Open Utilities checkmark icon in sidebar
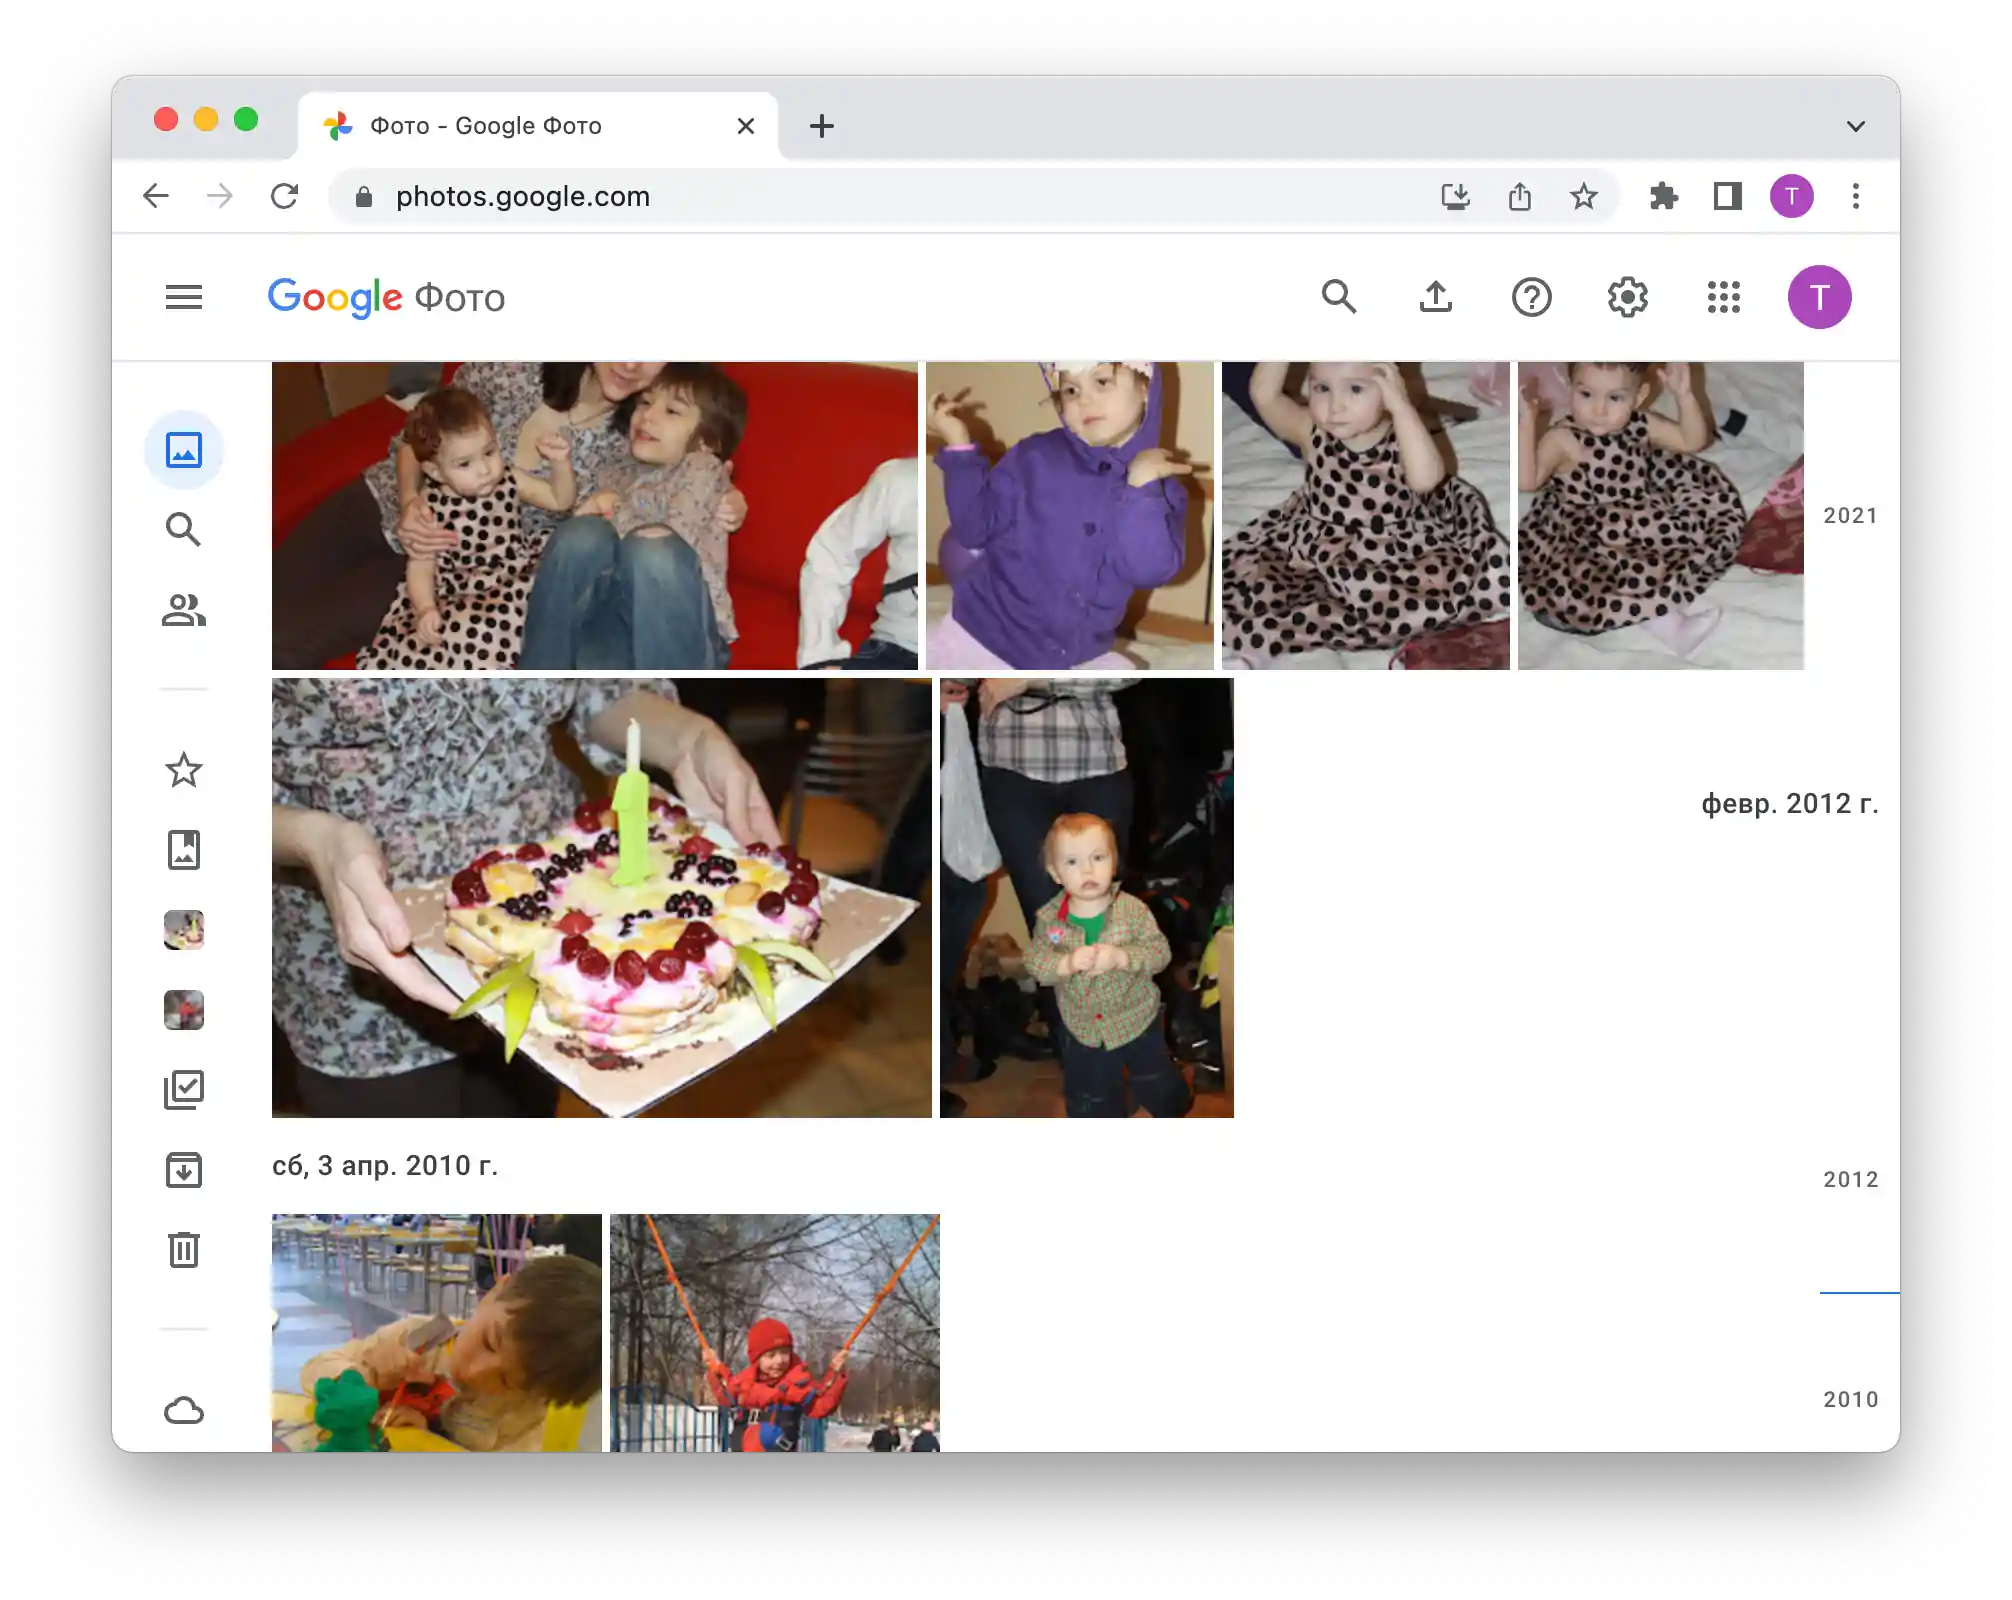This screenshot has height=1600, width=2012. 184,1090
